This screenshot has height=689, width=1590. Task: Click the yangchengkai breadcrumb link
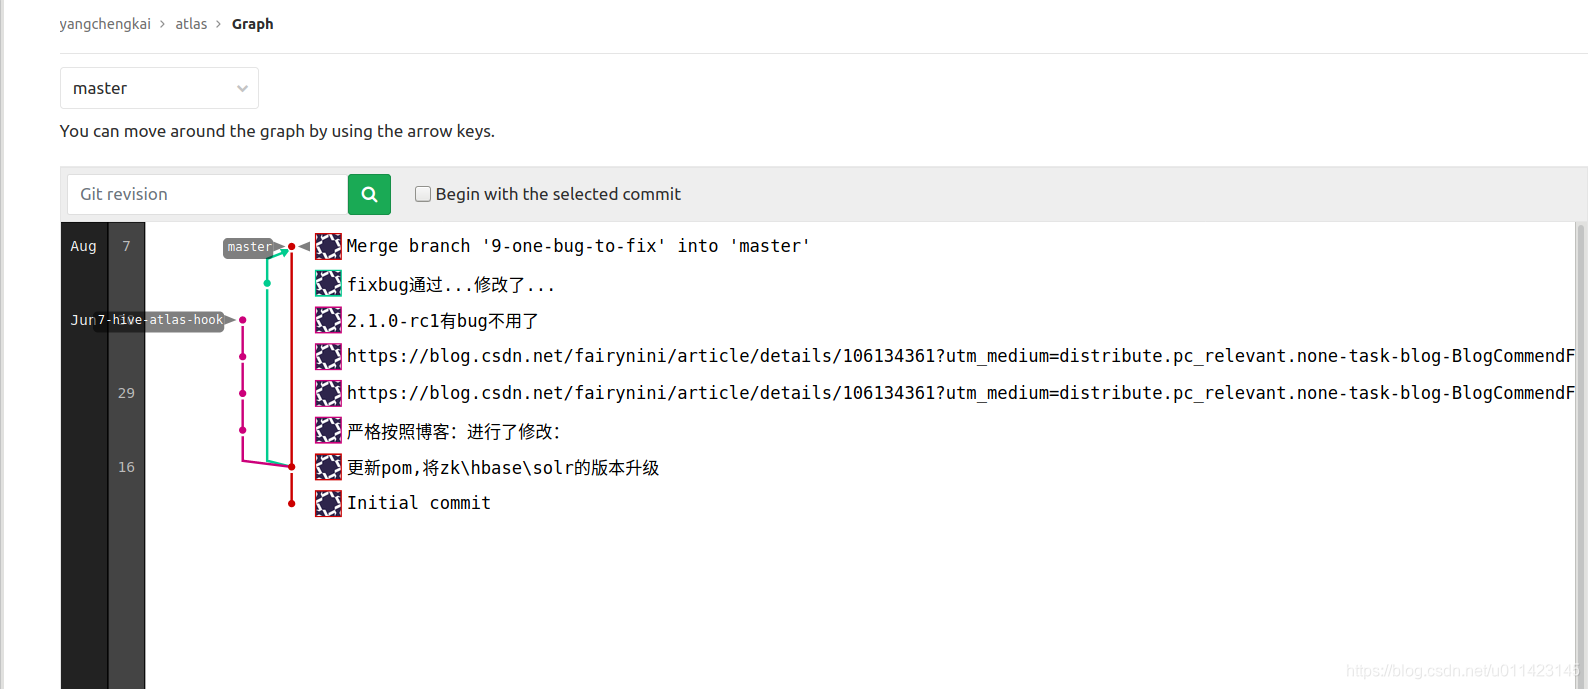pos(105,23)
